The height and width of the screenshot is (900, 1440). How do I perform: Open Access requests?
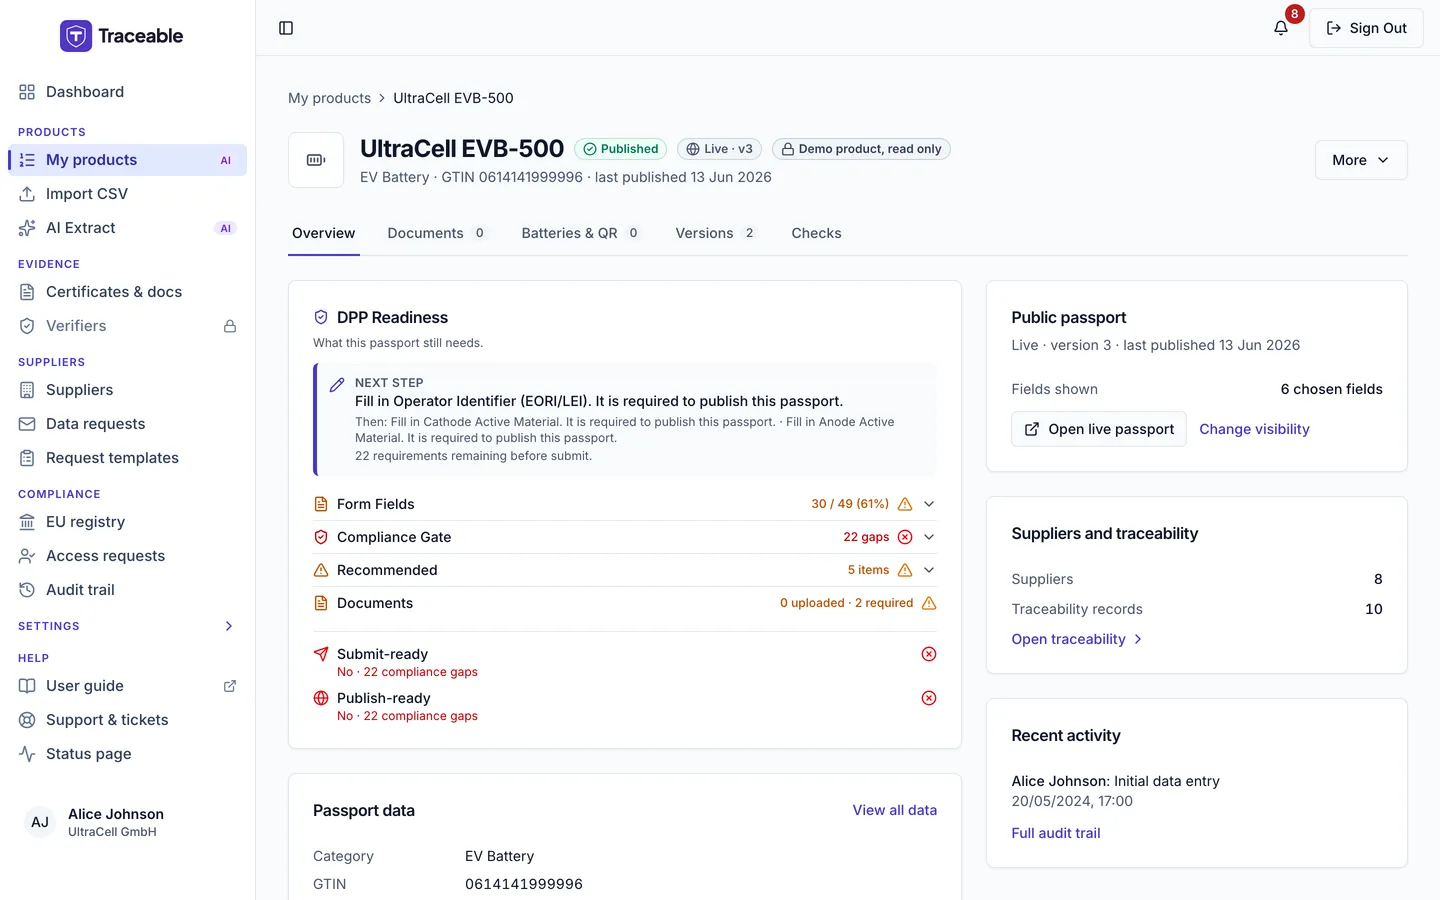point(127,556)
